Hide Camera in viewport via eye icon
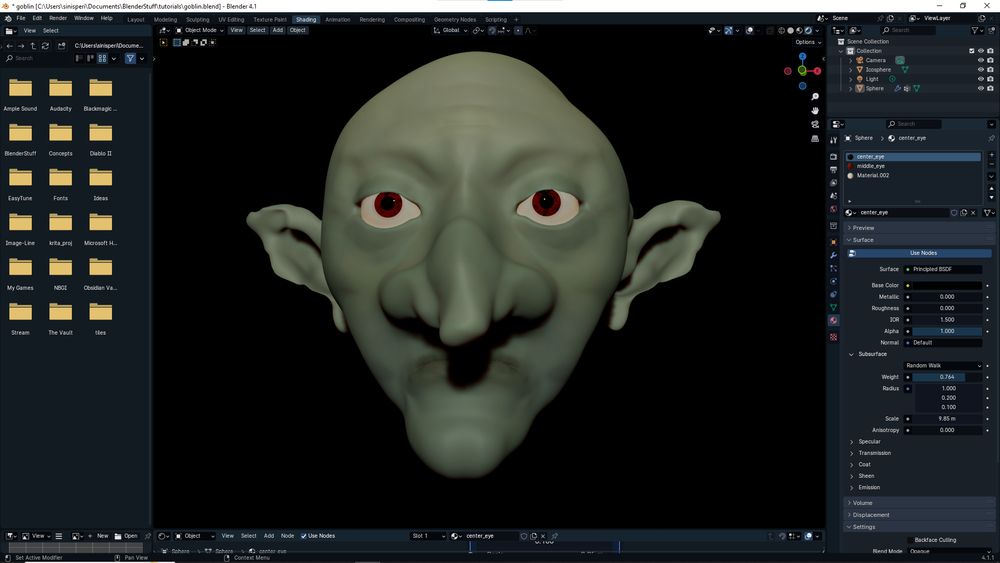Screen dimensions: 1000x563 [981, 60]
